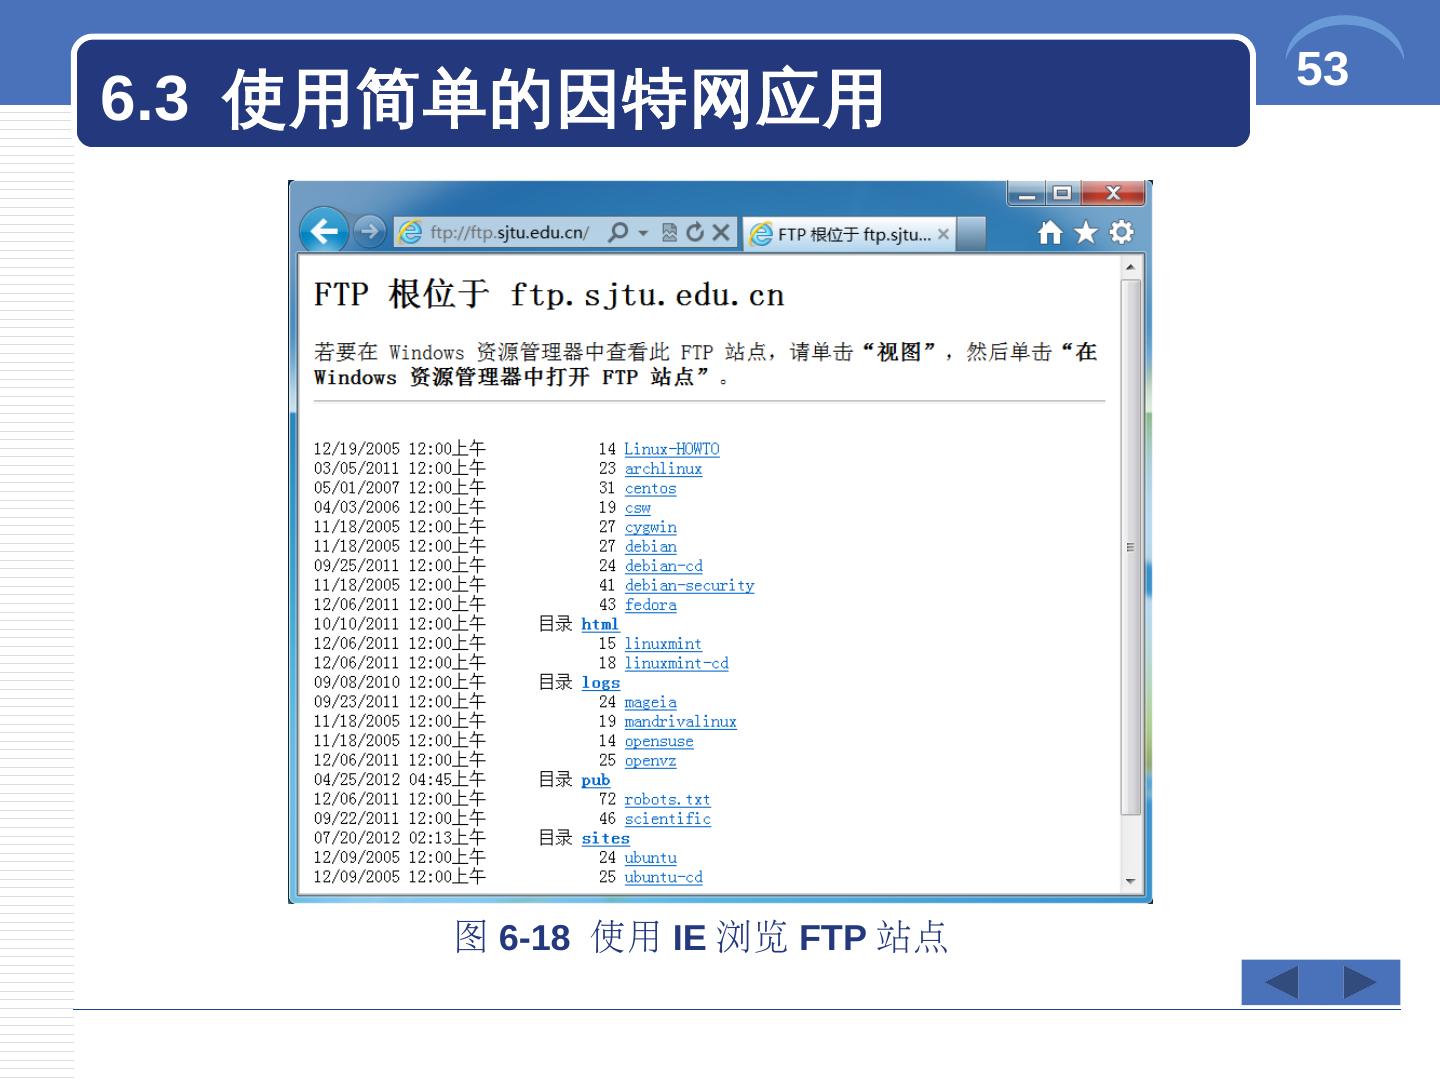Open the pub directory link

(595, 780)
